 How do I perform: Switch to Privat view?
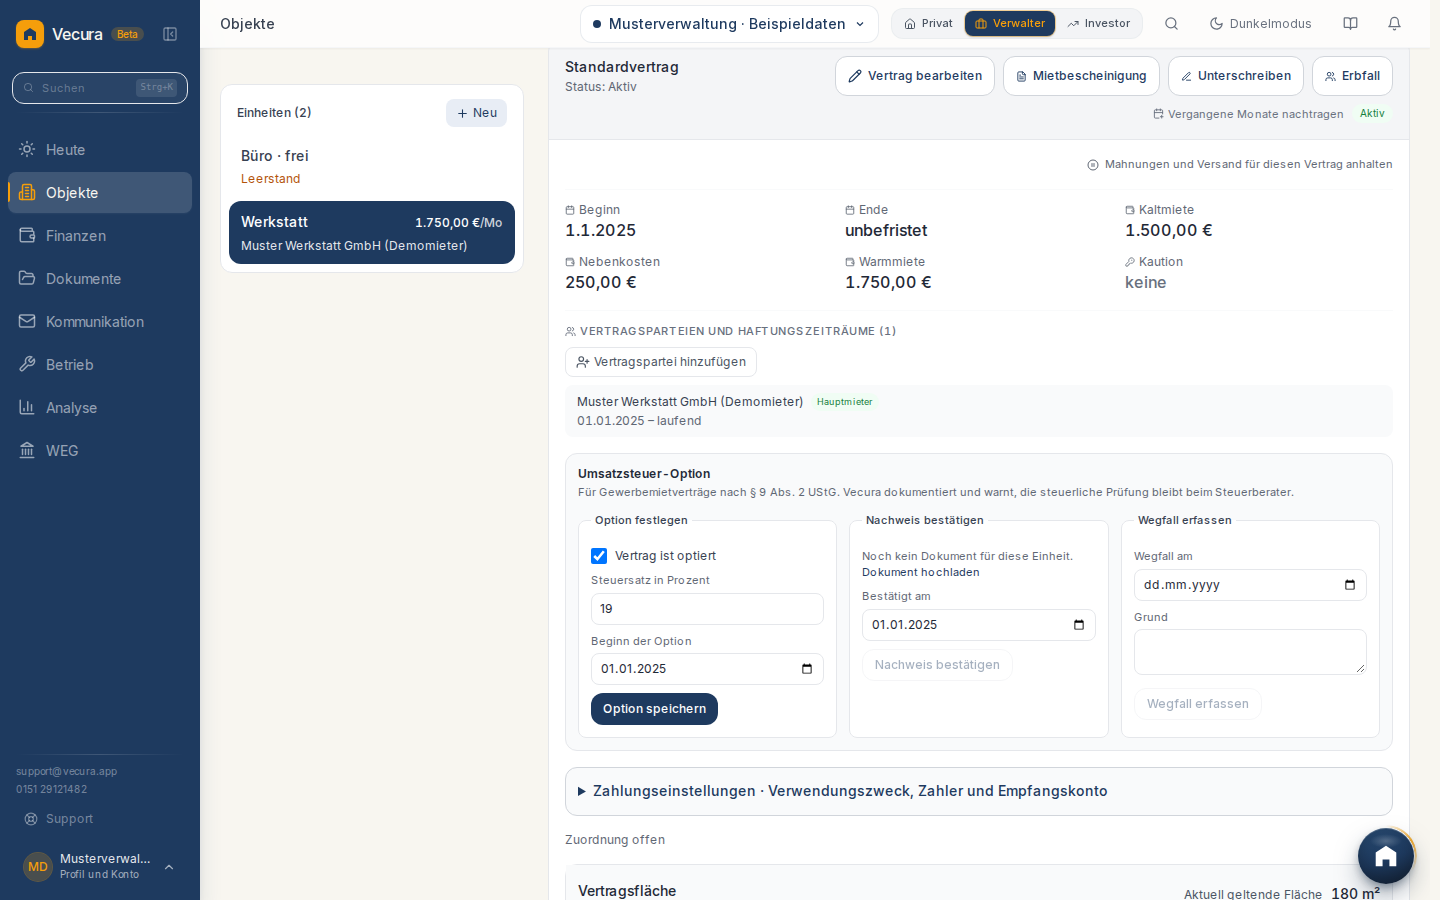point(928,24)
